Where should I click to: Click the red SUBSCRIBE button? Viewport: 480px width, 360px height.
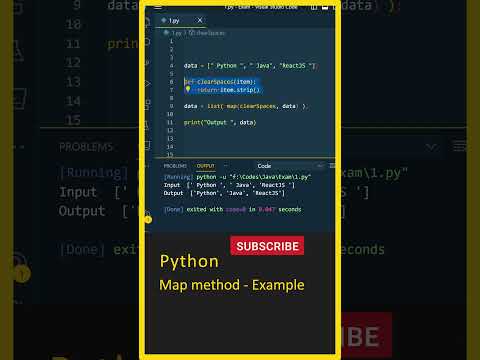click(x=267, y=246)
